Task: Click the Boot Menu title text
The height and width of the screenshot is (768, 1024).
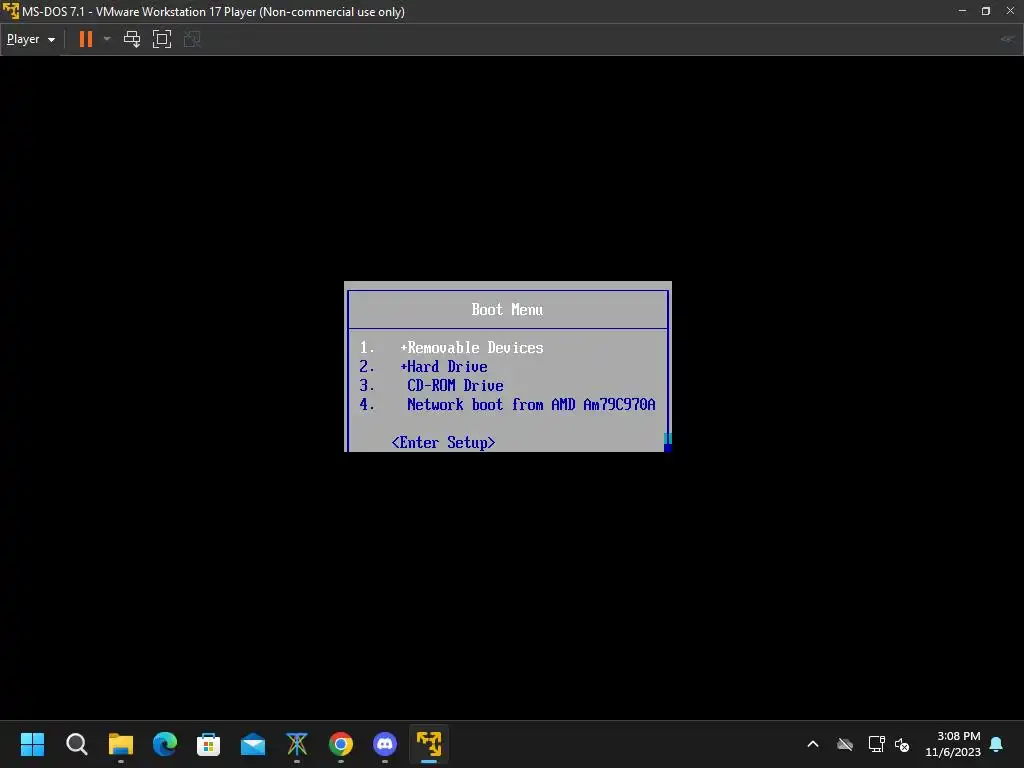Action: click(507, 310)
